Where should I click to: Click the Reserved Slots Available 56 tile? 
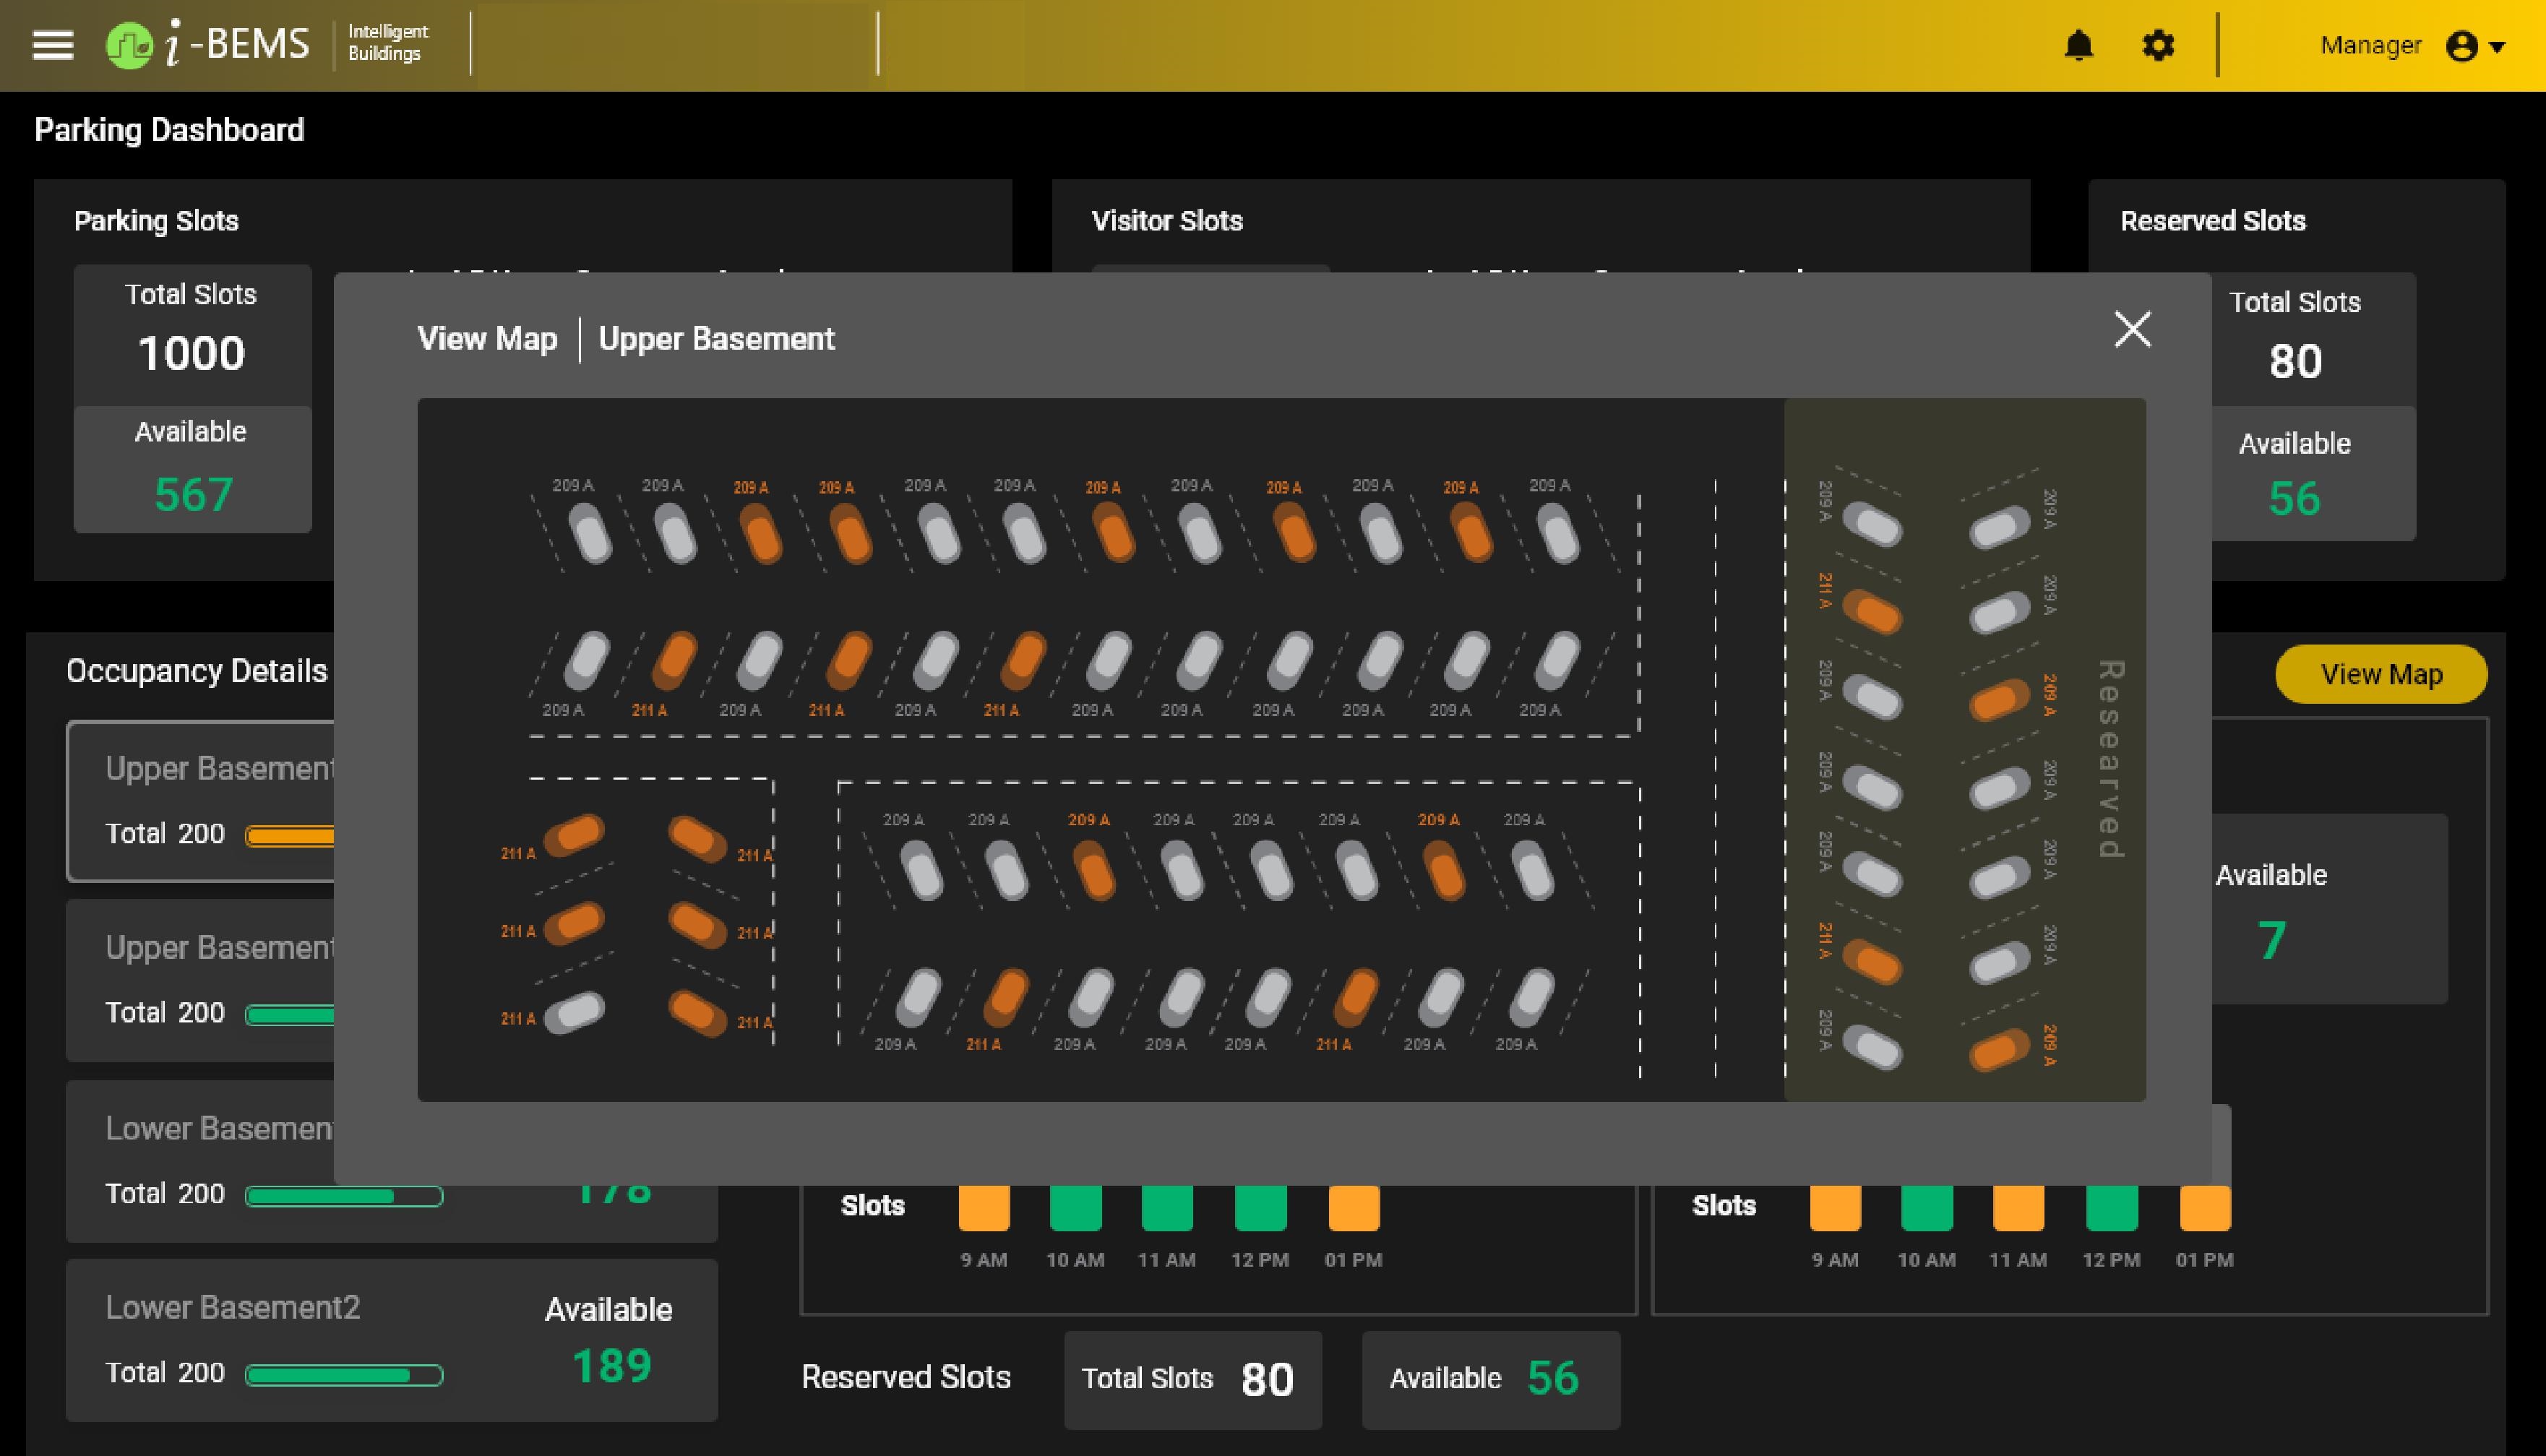1490,1379
